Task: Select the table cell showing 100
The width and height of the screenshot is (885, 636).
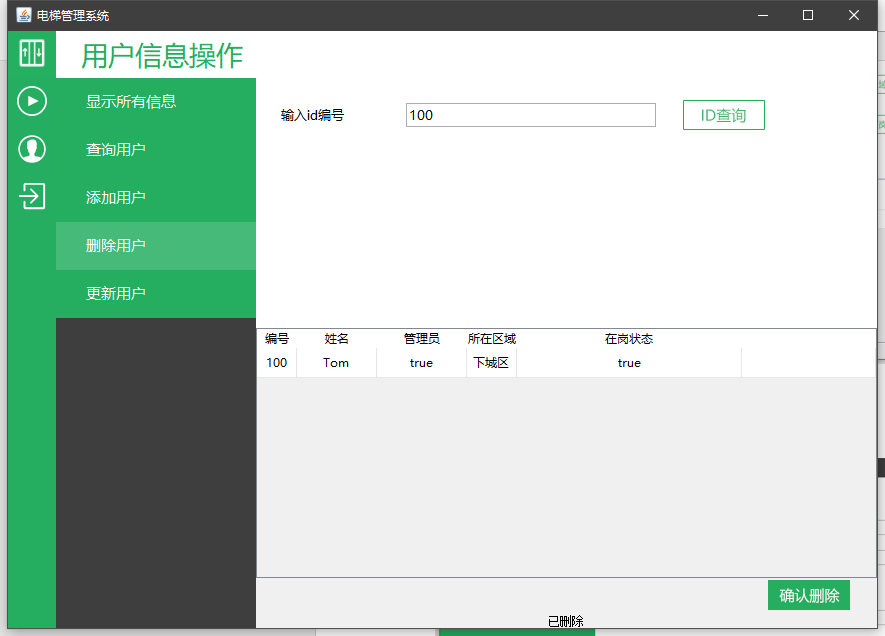Action: (277, 363)
